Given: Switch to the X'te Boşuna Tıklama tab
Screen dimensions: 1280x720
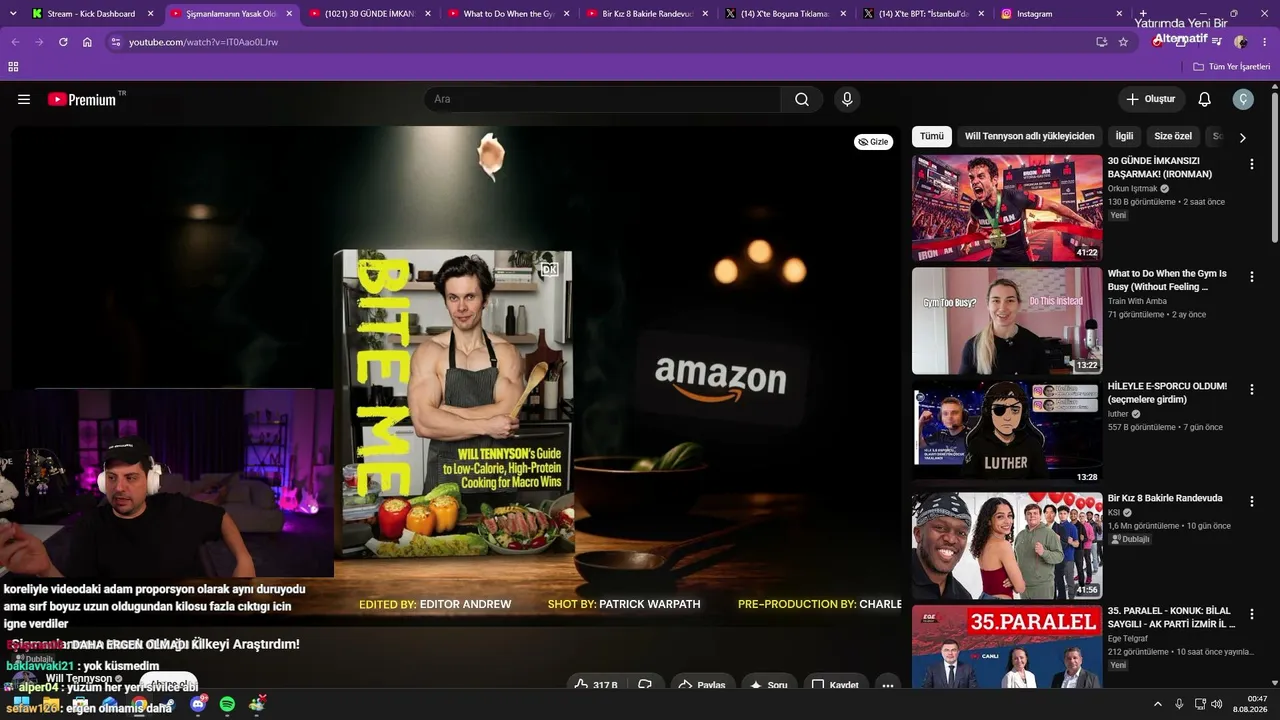Looking at the screenshot, I should click(x=784, y=14).
